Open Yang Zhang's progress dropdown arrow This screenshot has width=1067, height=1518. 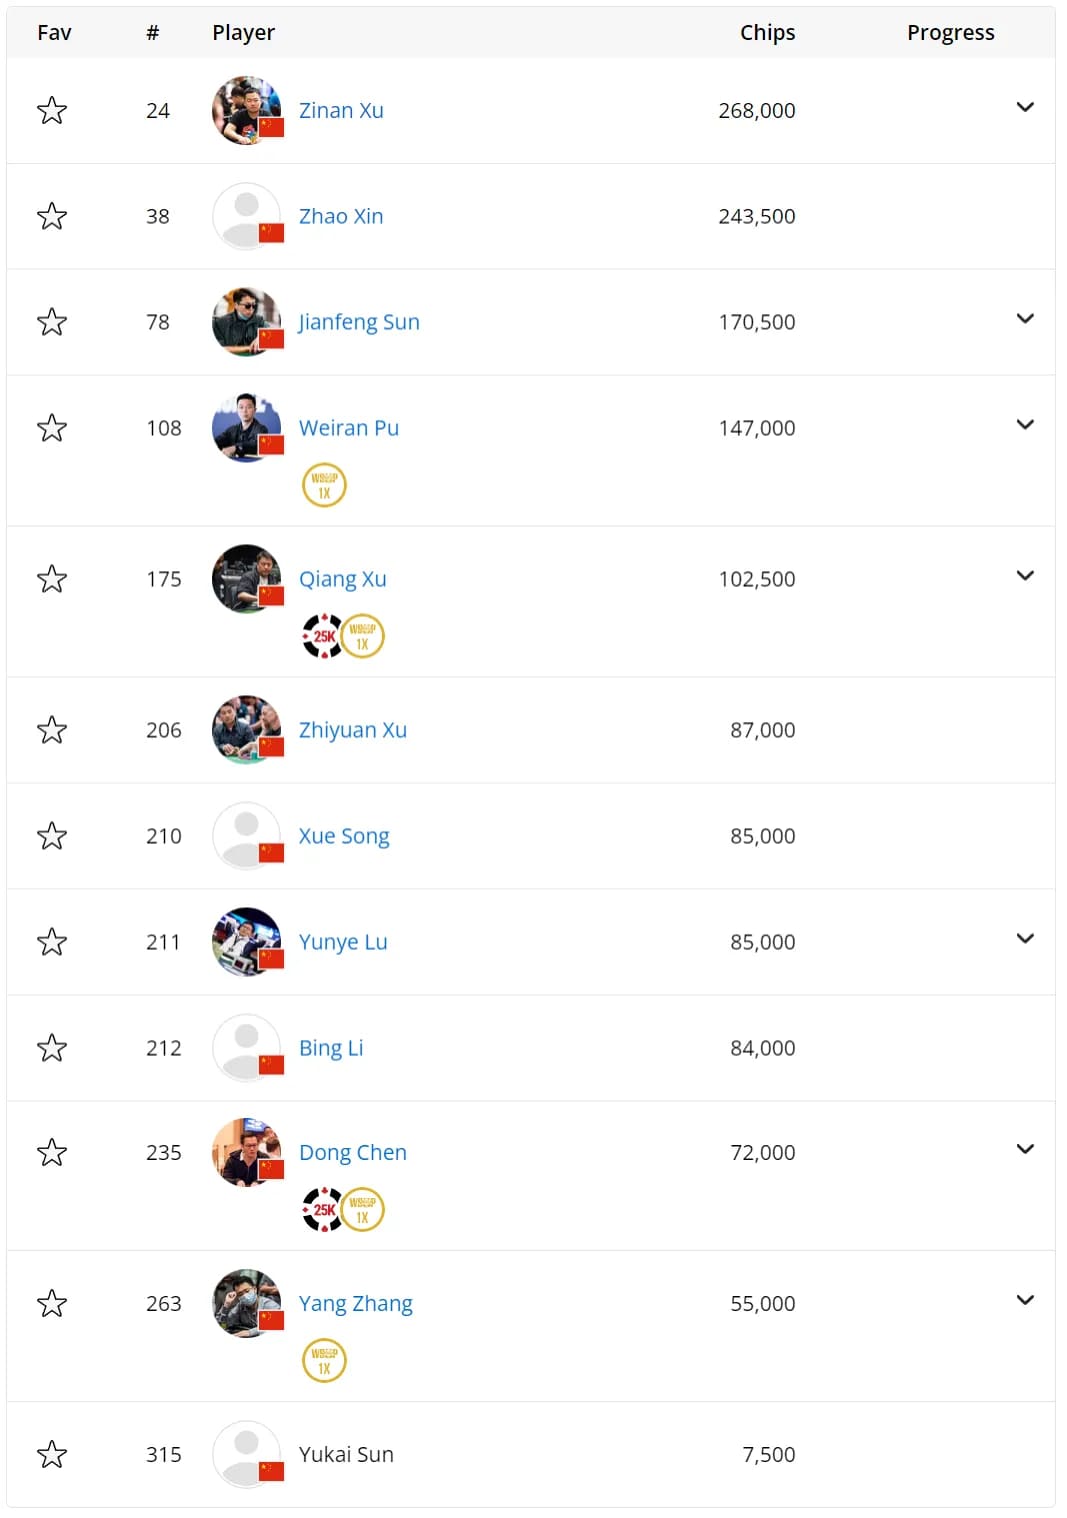pyautogui.click(x=1025, y=1300)
